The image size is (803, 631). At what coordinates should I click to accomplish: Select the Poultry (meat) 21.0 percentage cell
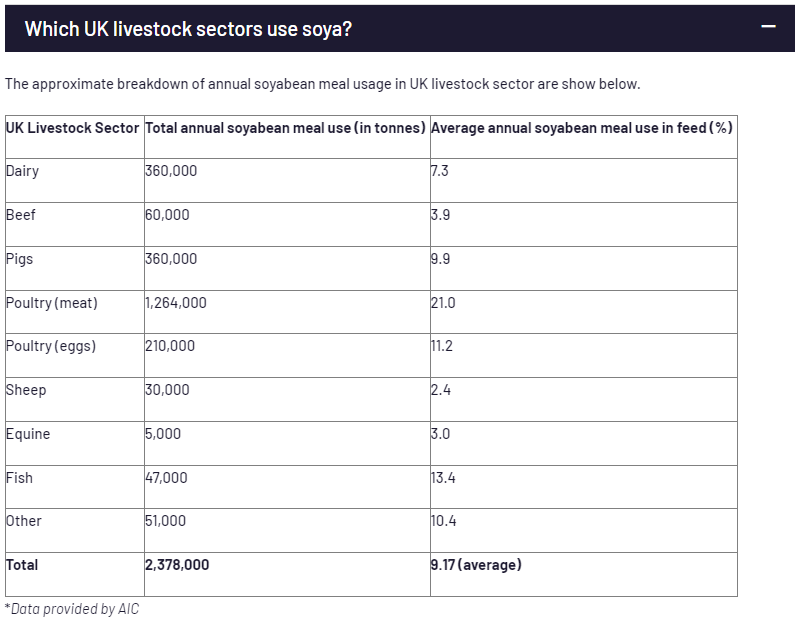pos(443,302)
